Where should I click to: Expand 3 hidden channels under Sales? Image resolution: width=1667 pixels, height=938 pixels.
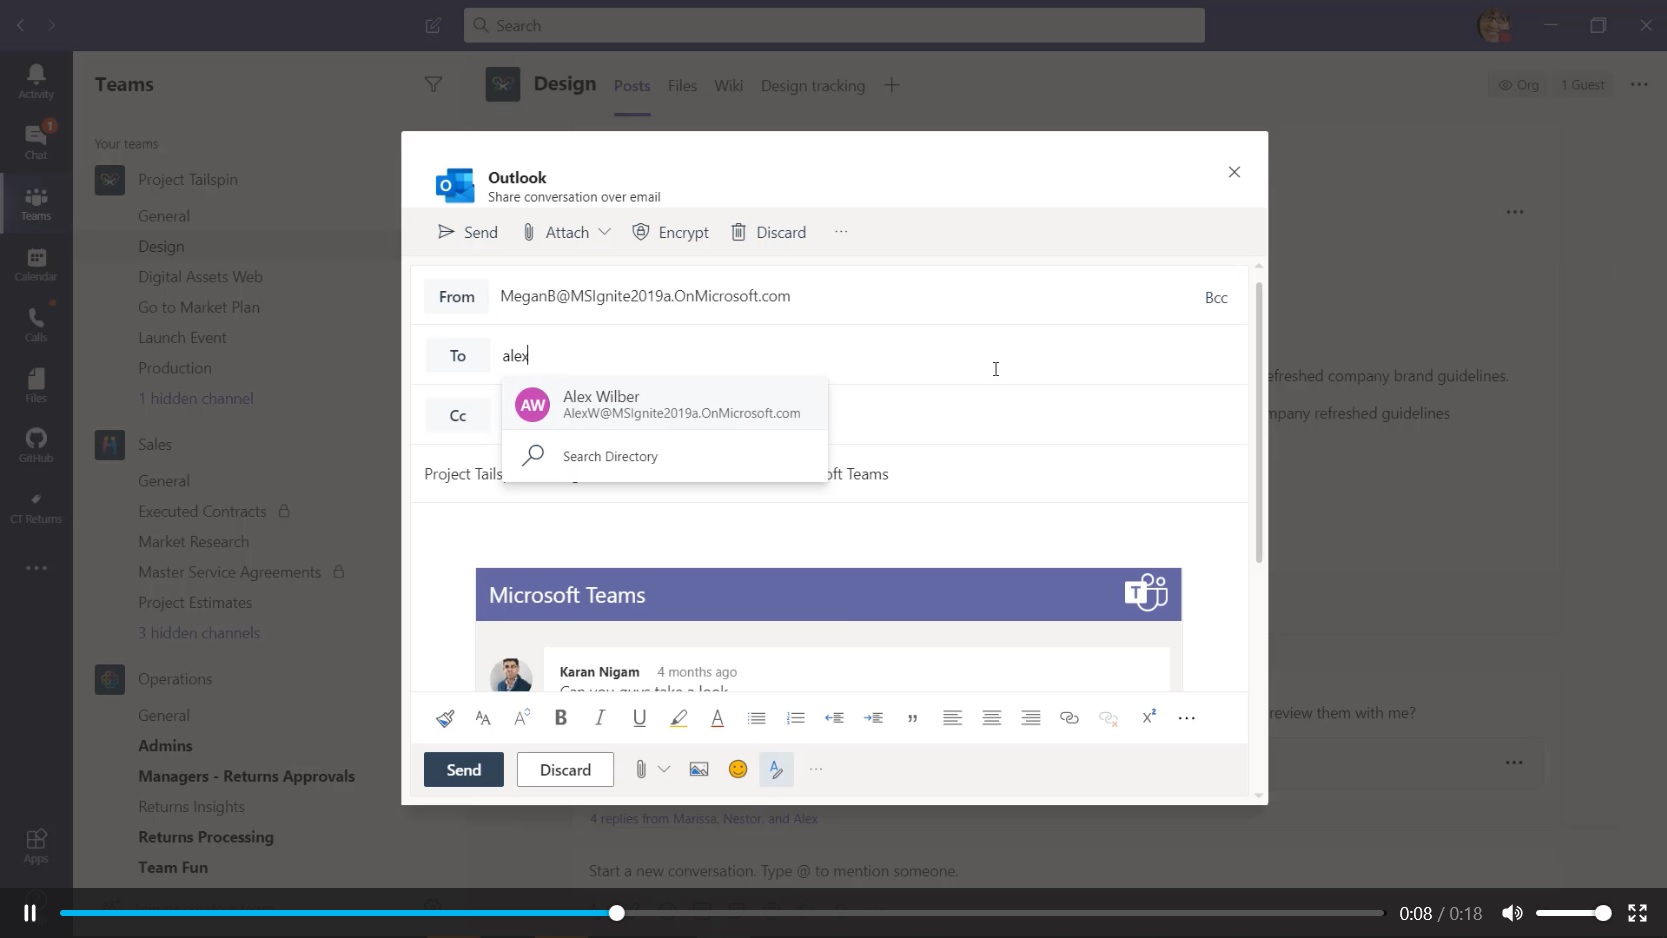pos(199,633)
